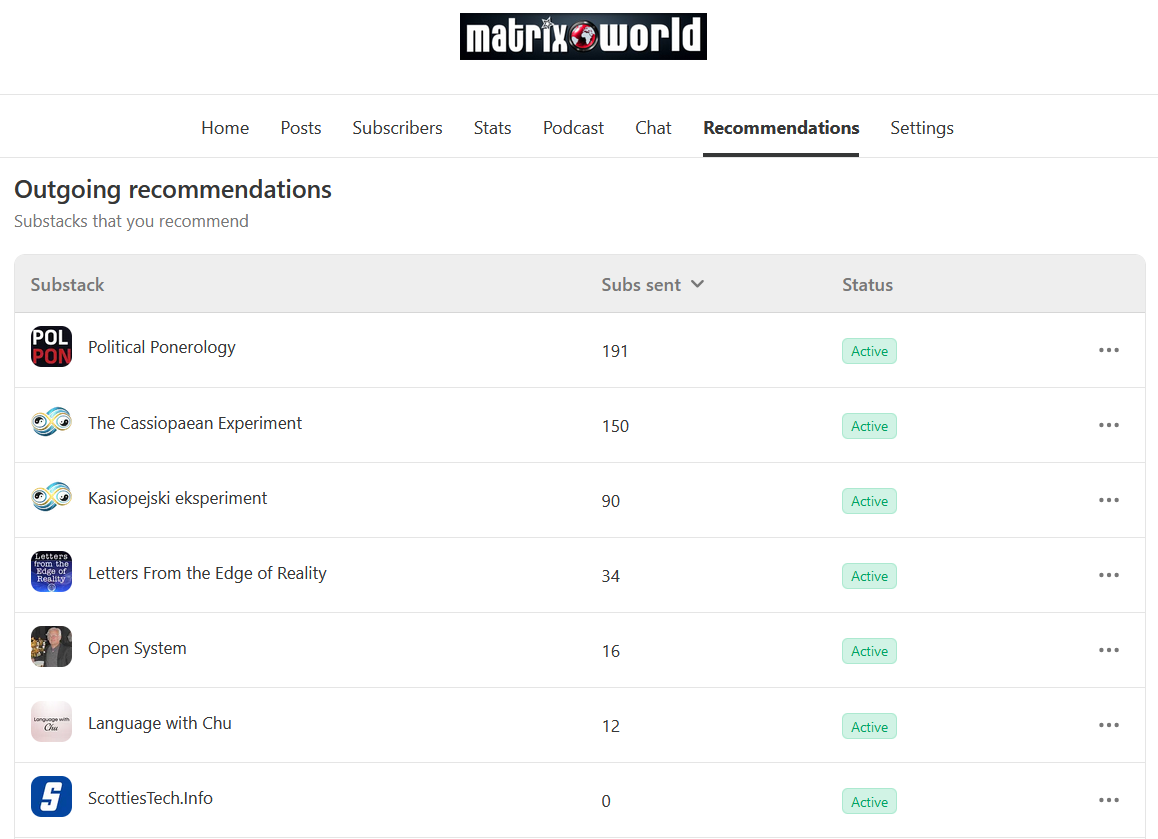The width and height of the screenshot is (1158, 839).
Task: Click The Cassiopaean Experiment logo icon
Action: [x=51, y=423]
